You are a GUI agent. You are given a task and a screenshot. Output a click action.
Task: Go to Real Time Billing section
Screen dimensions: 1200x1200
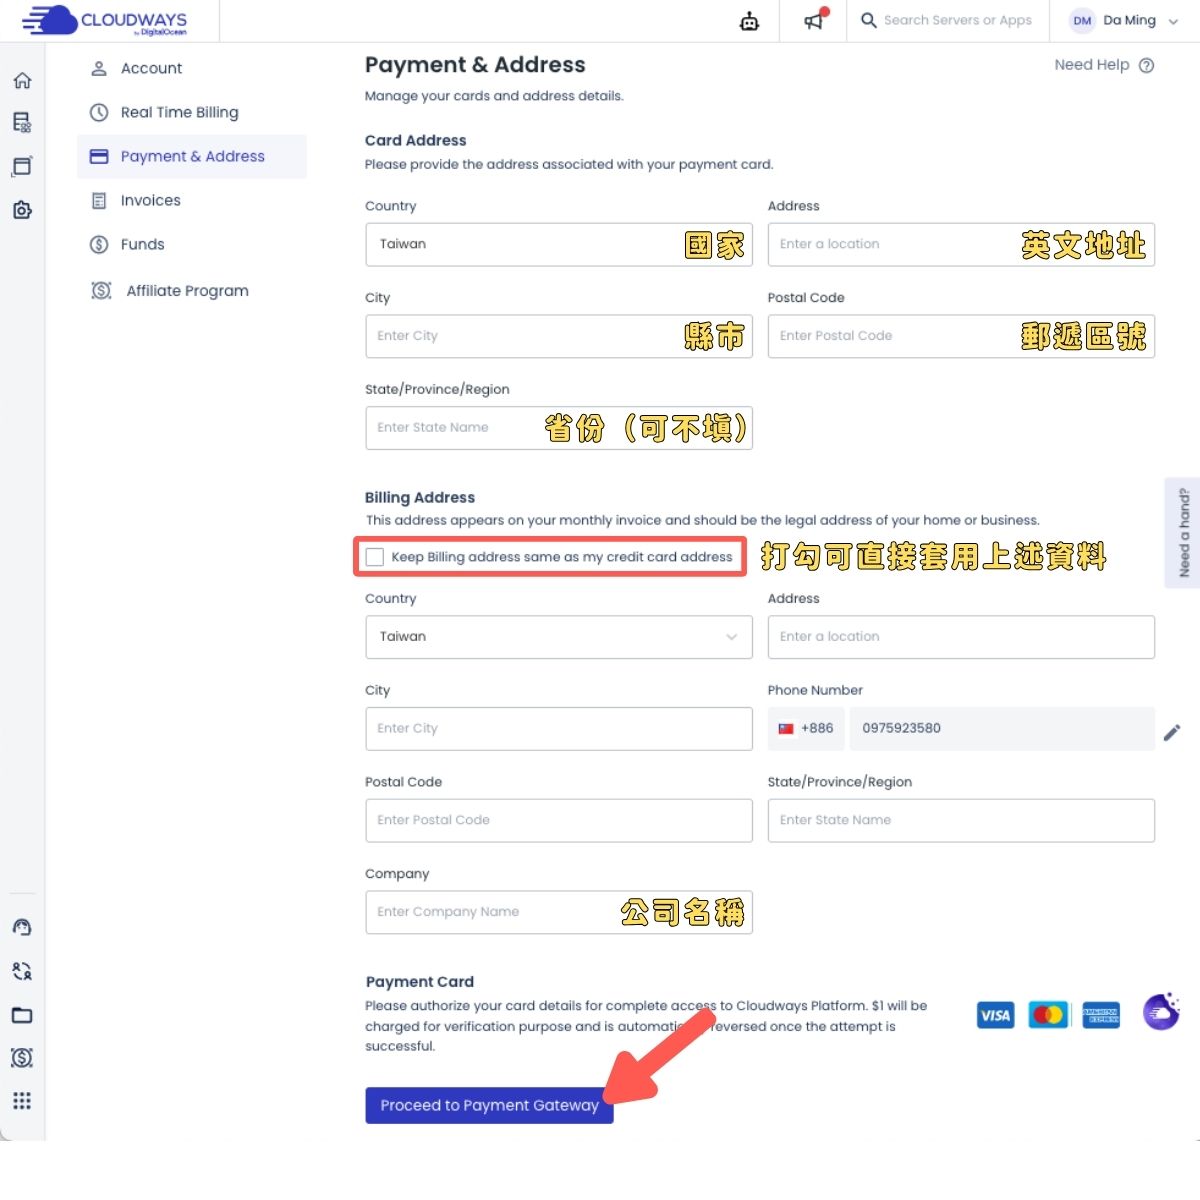click(x=179, y=112)
